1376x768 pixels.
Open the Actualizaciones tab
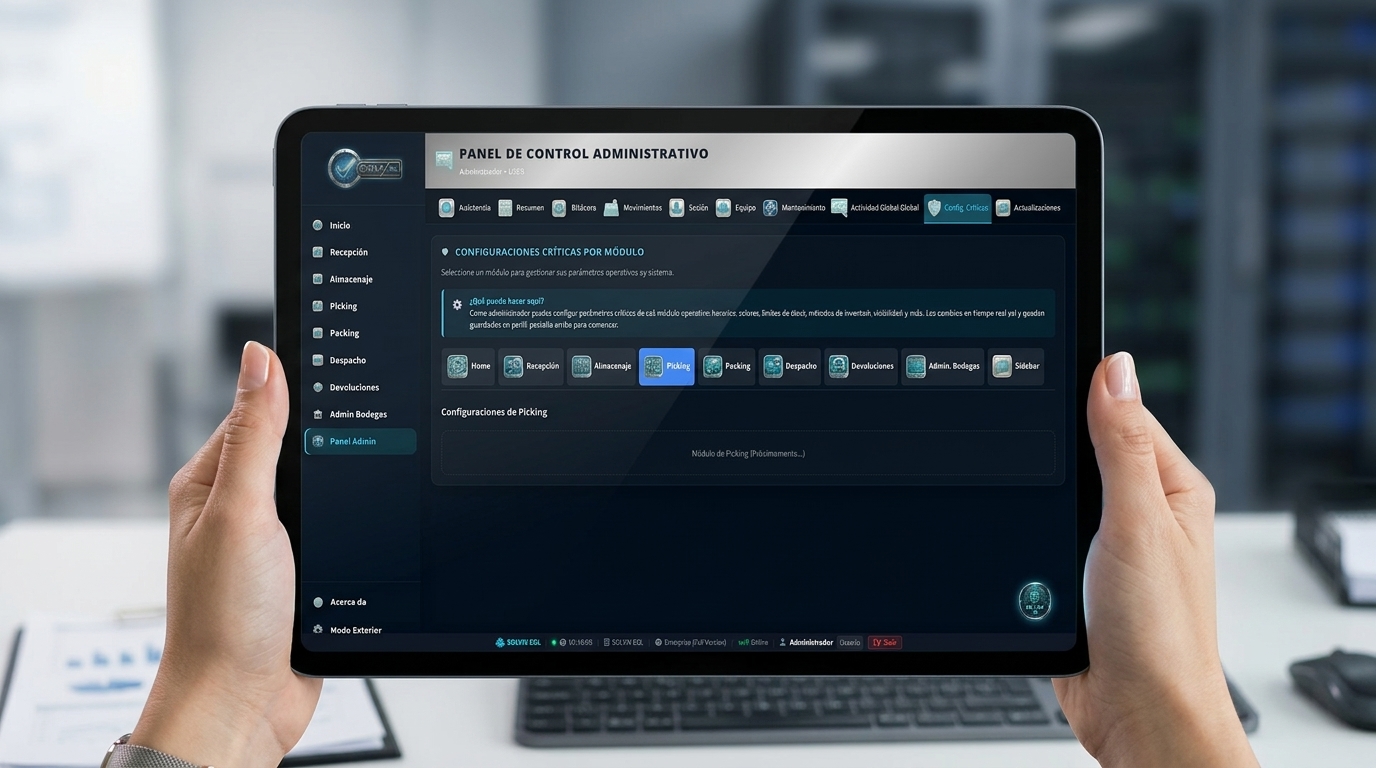1028,208
